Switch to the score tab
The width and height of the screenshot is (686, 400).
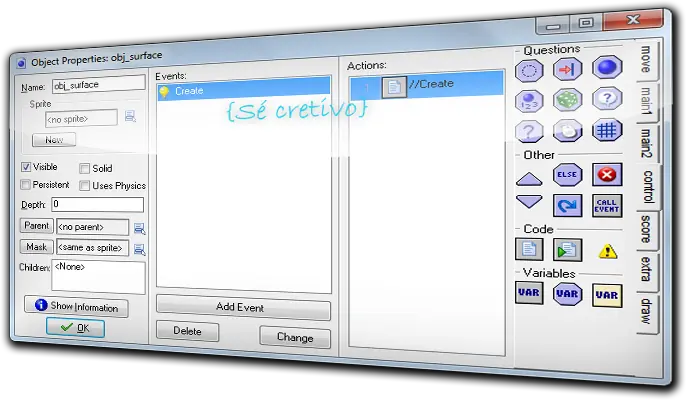(x=647, y=229)
